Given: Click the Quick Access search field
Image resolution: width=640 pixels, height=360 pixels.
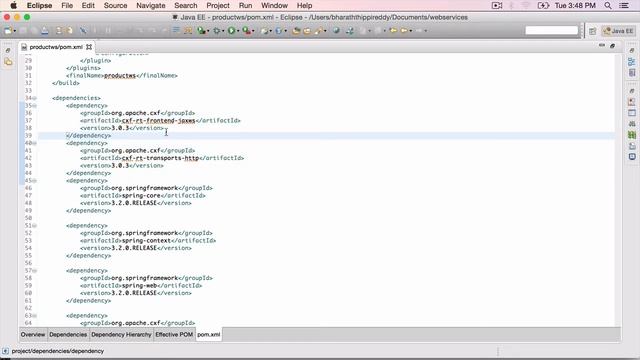Looking at the screenshot, I should (x=552, y=31).
